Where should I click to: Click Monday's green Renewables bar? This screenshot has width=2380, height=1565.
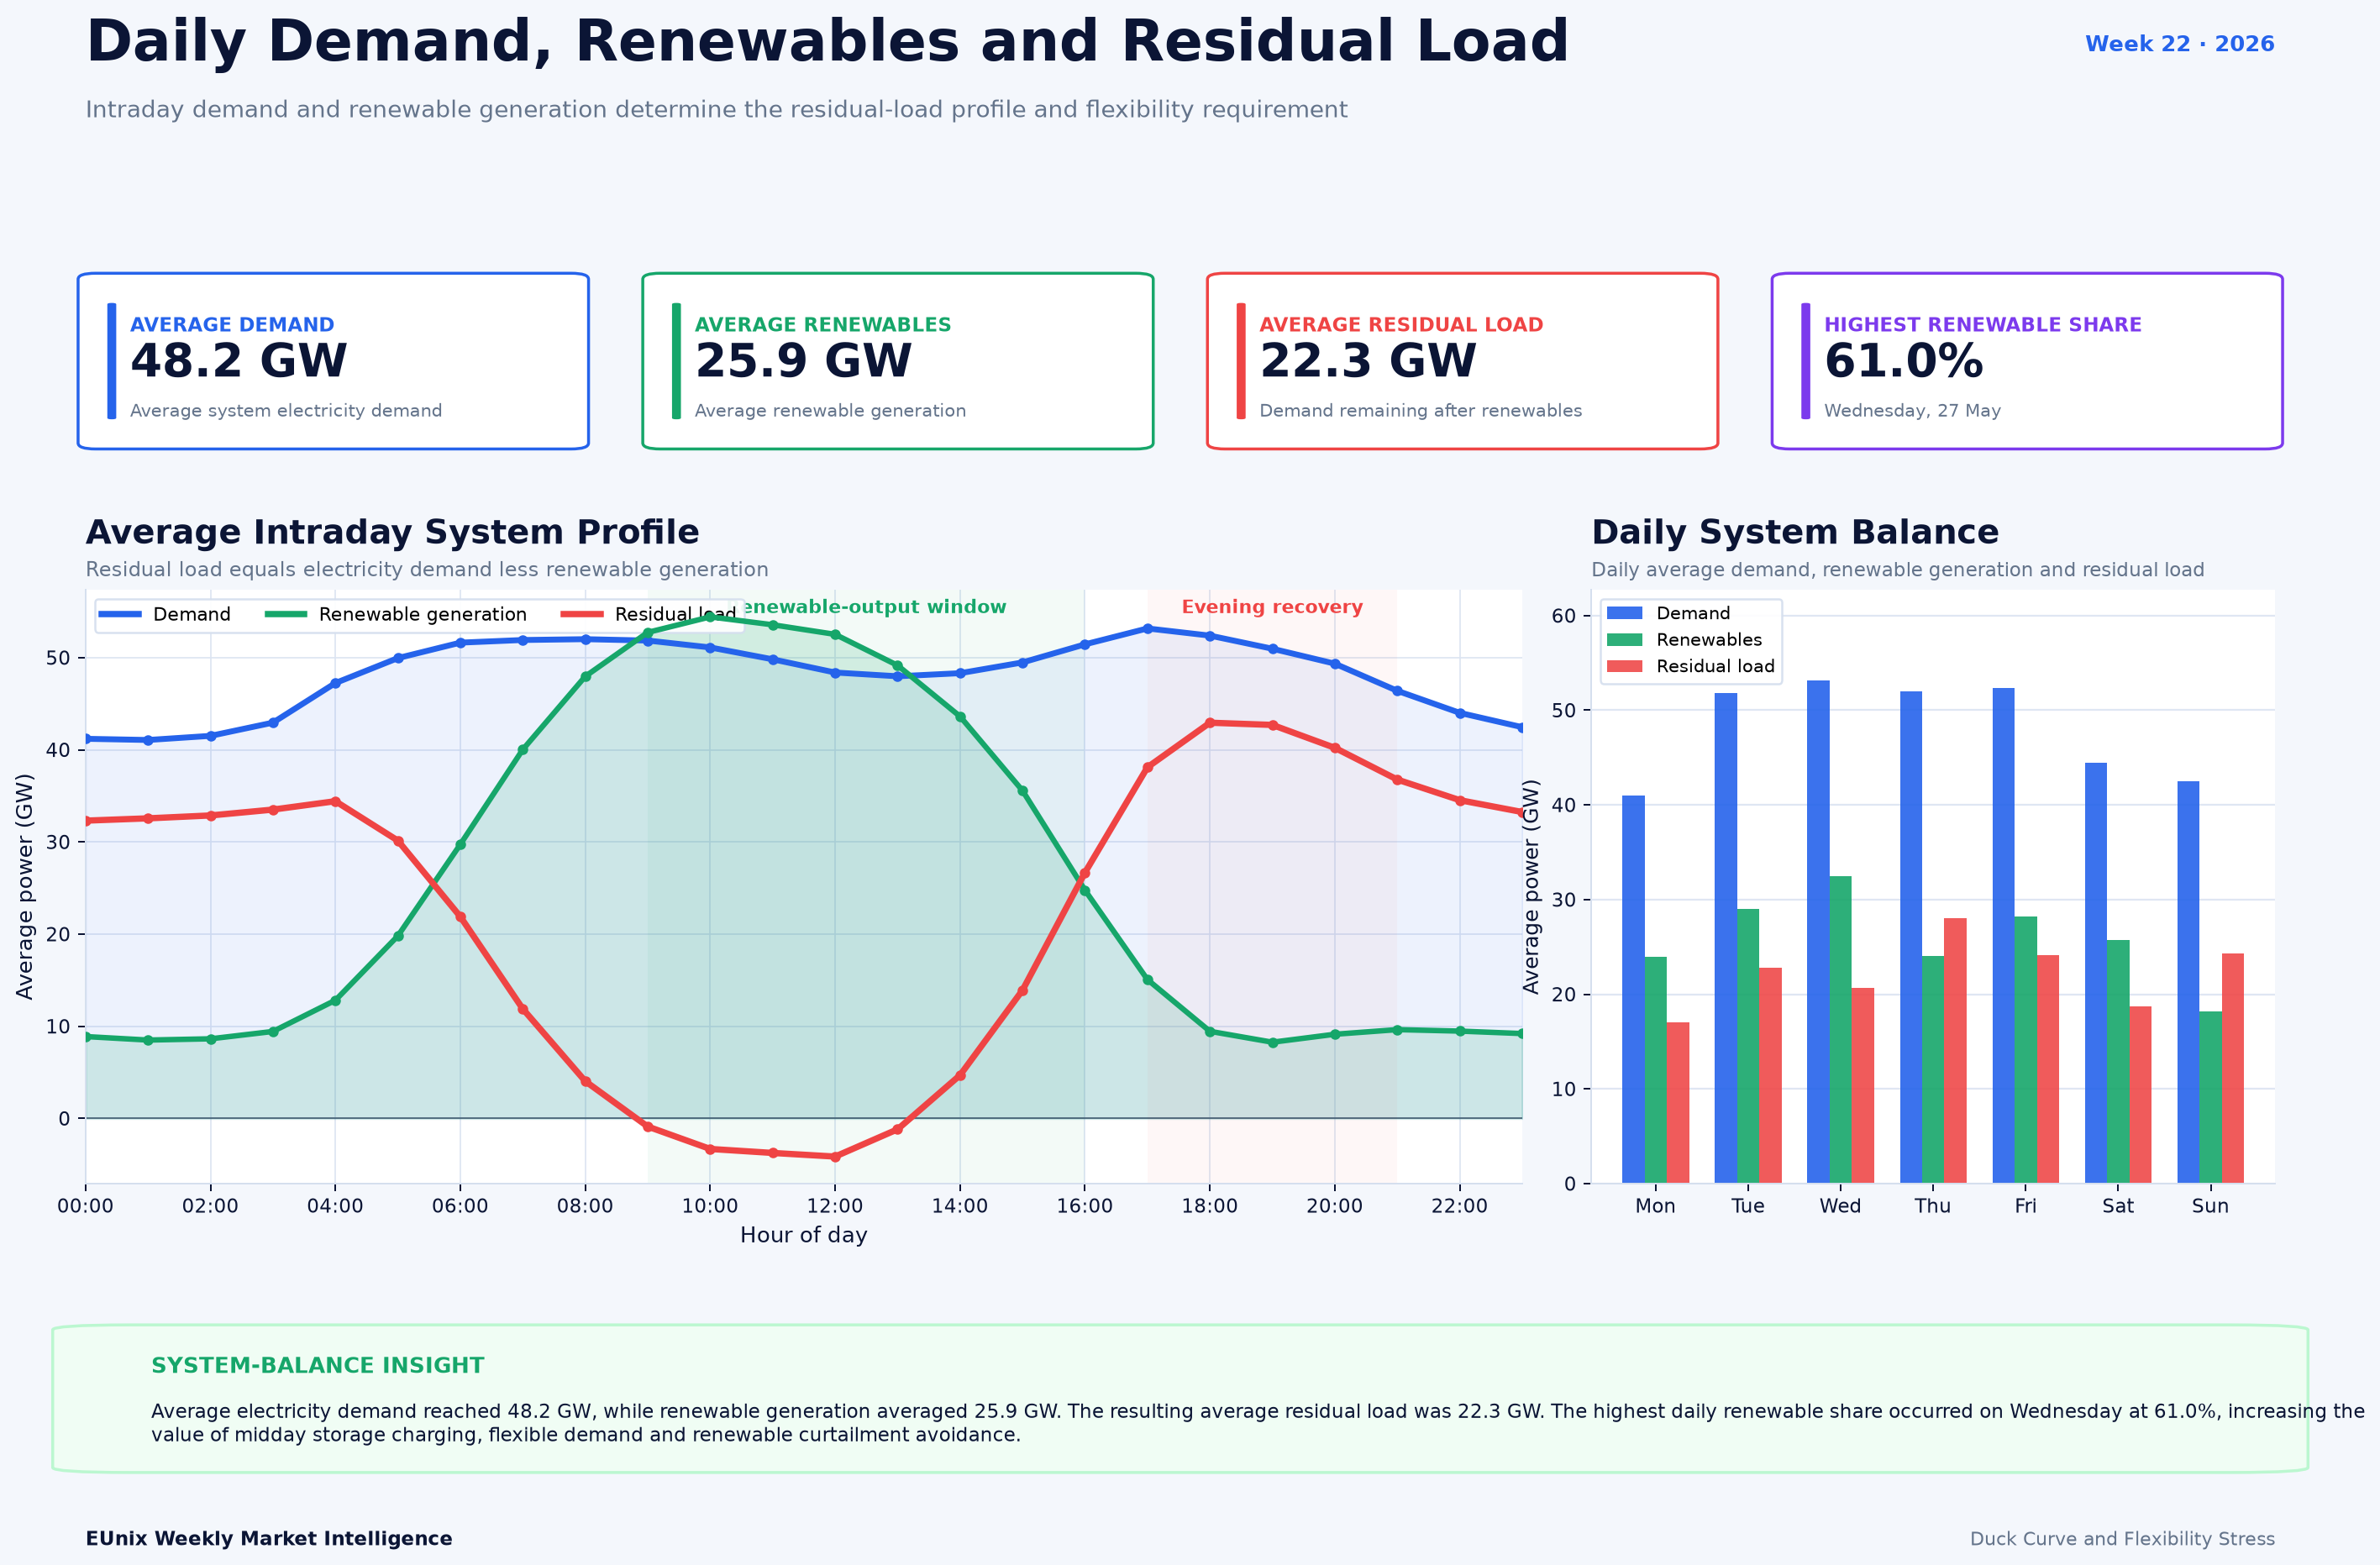coord(1656,1070)
